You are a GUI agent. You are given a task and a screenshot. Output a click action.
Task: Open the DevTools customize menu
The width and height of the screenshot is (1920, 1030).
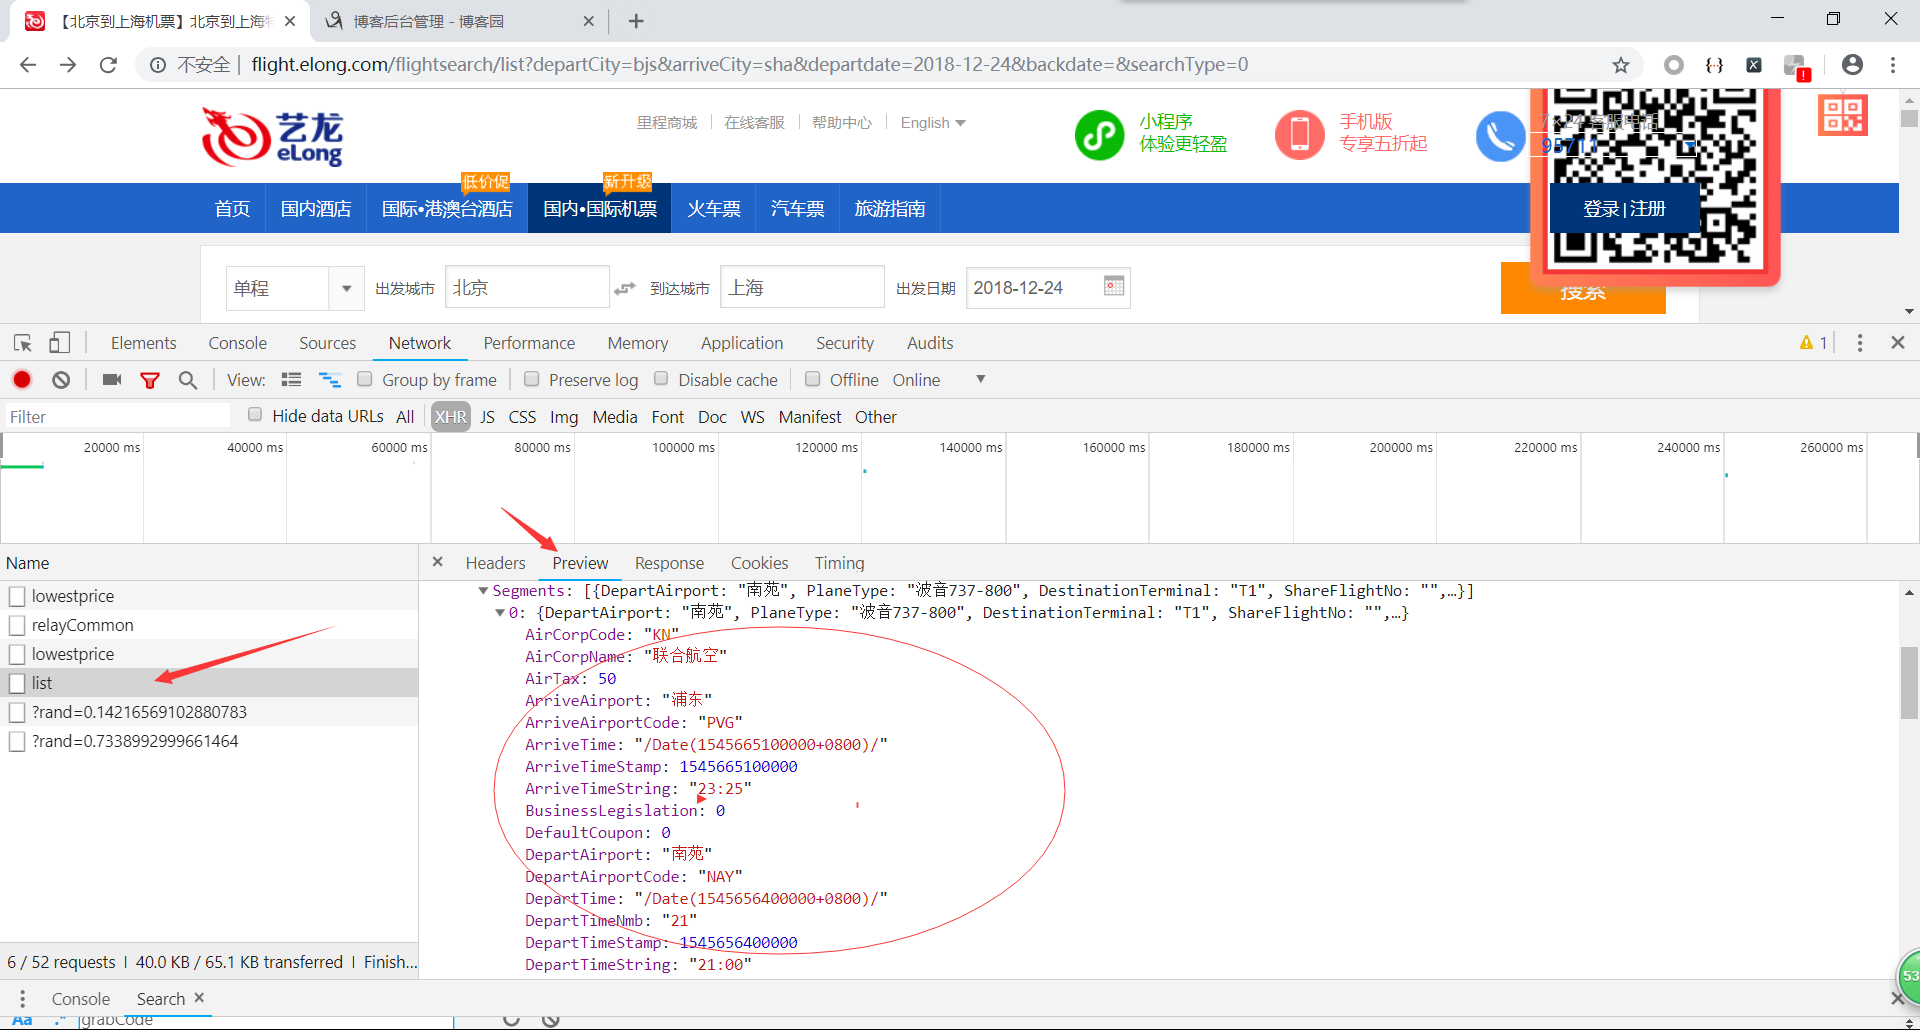(1860, 343)
